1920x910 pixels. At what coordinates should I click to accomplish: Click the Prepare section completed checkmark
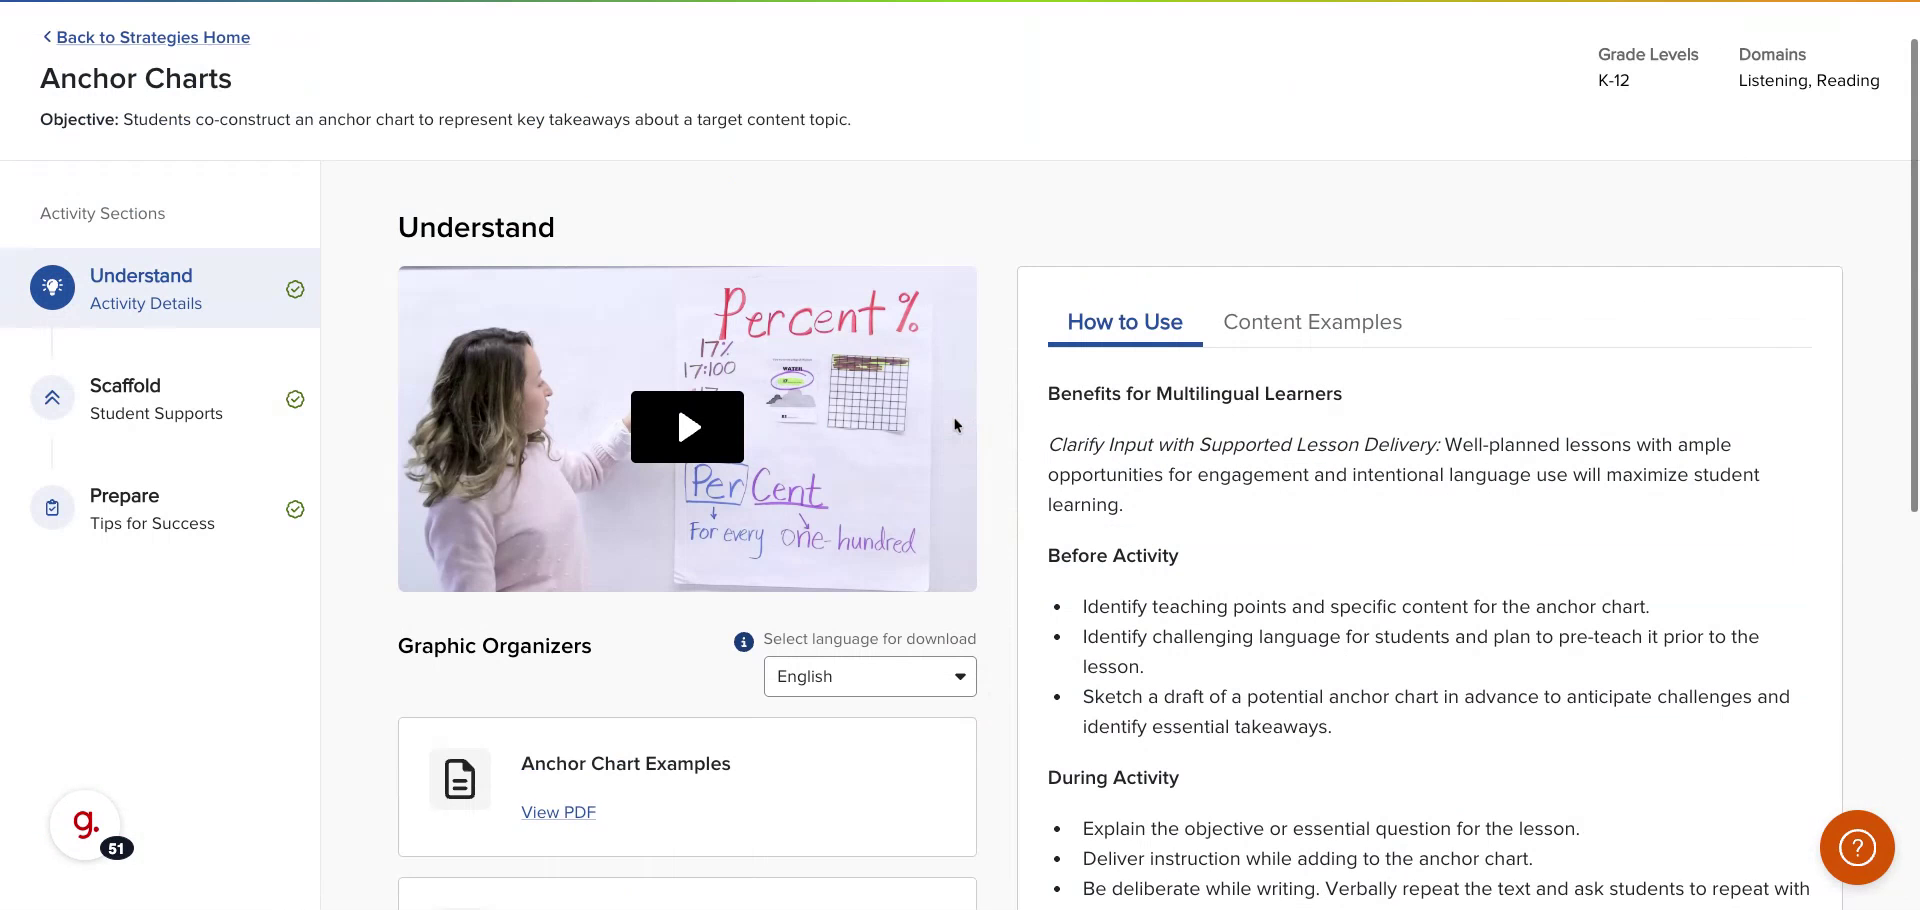[295, 509]
